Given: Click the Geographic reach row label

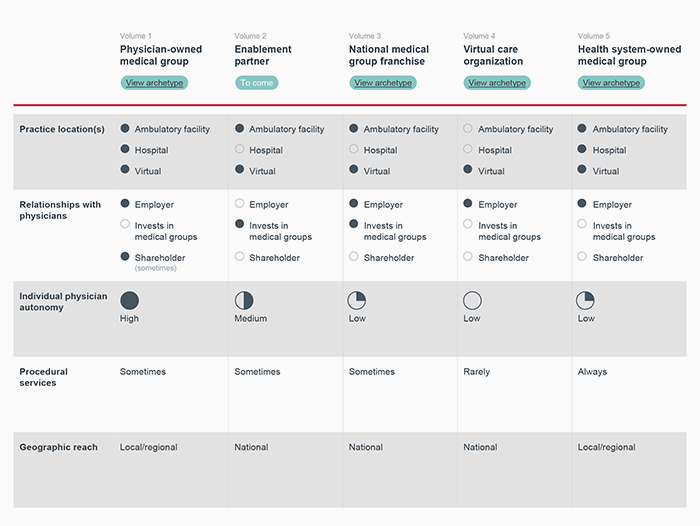Looking at the screenshot, I should (x=59, y=447).
